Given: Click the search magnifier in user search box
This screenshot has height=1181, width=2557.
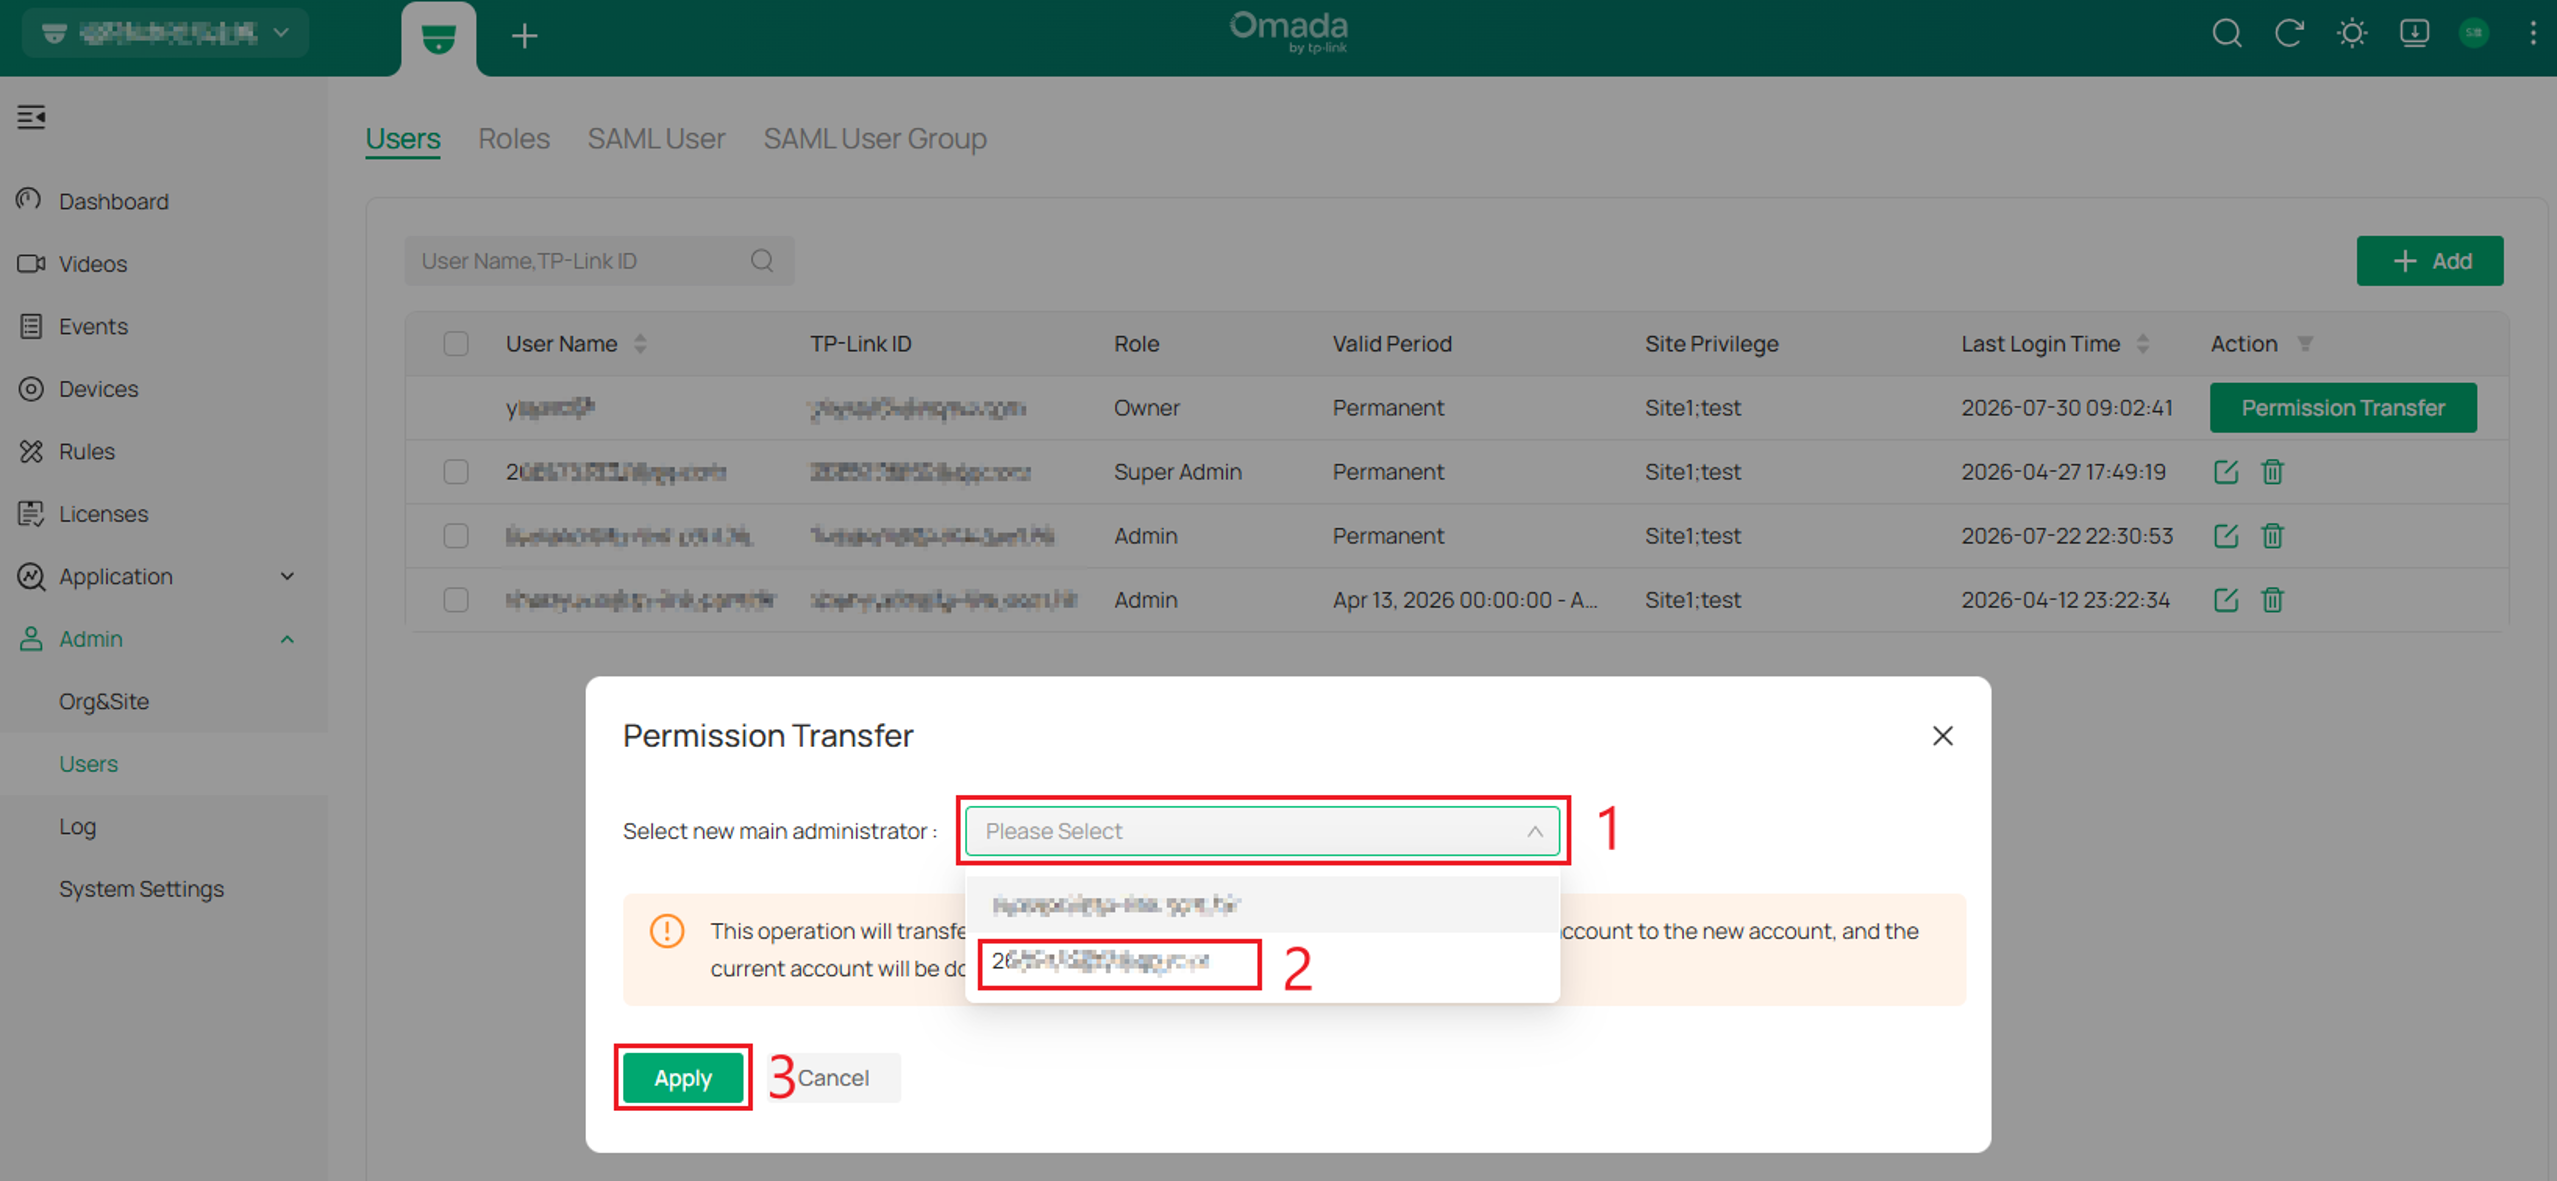Looking at the screenshot, I should (x=762, y=261).
